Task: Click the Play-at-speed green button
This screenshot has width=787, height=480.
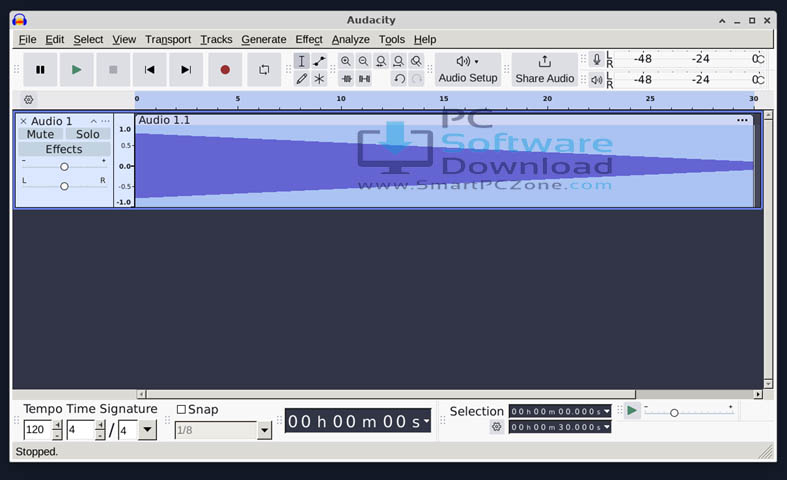Action: pyautogui.click(x=632, y=411)
